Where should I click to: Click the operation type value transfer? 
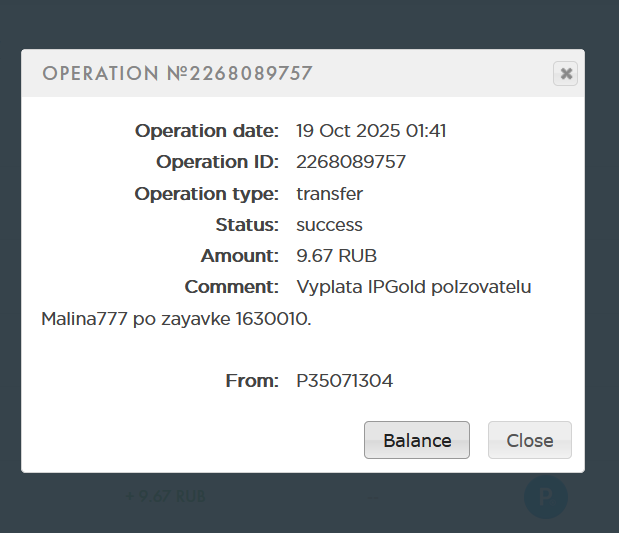(x=329, y=193)
